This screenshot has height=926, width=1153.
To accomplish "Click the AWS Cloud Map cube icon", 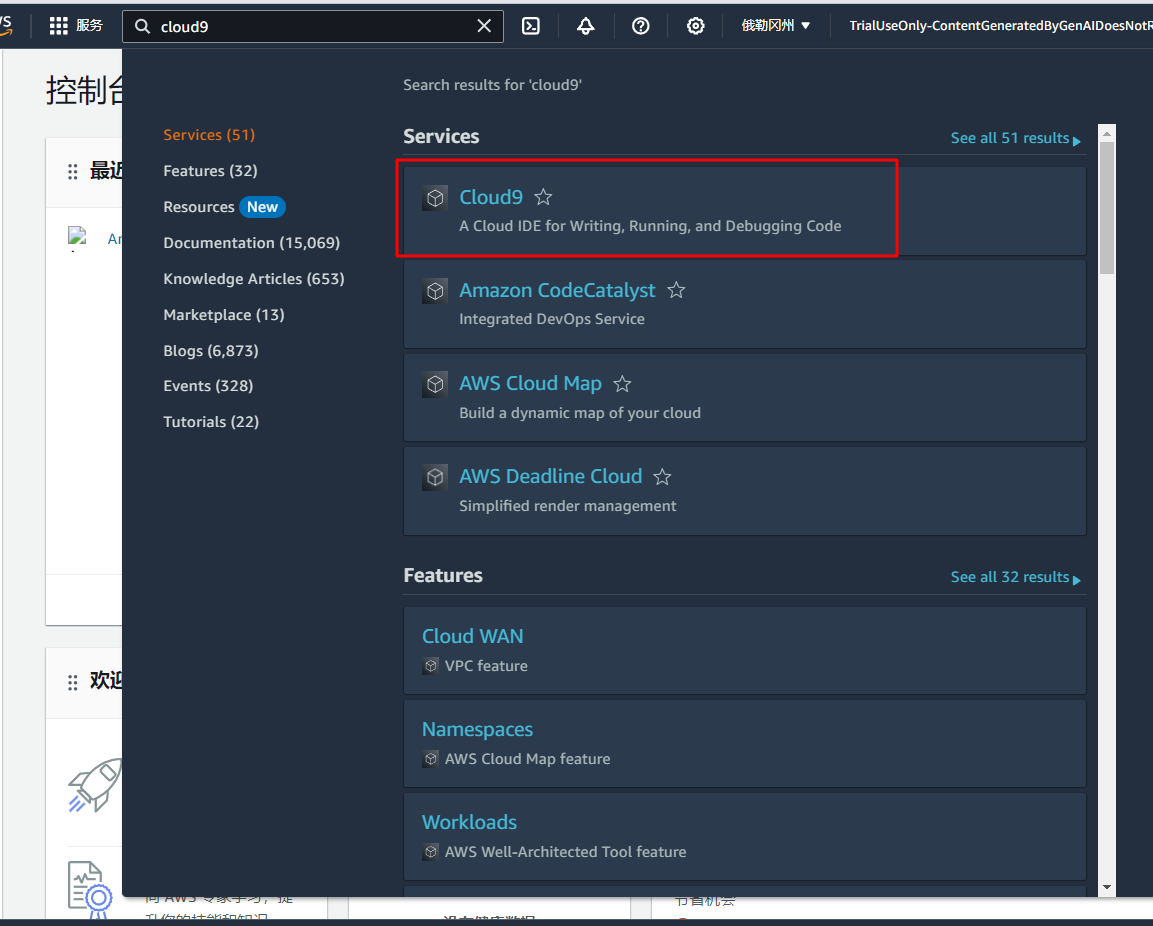I will pyautogui.click(x=435, y=384).
